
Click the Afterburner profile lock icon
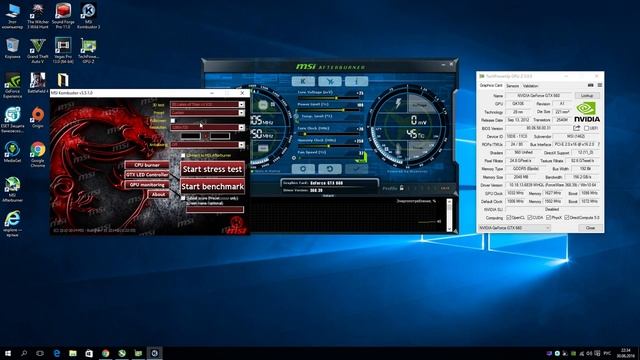pos(402,188)
